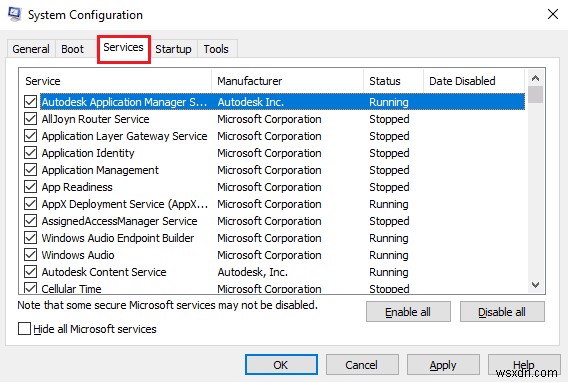Select the AppX Deployment Service name
The width and height of the screenshot is (569, 383).
125,204
